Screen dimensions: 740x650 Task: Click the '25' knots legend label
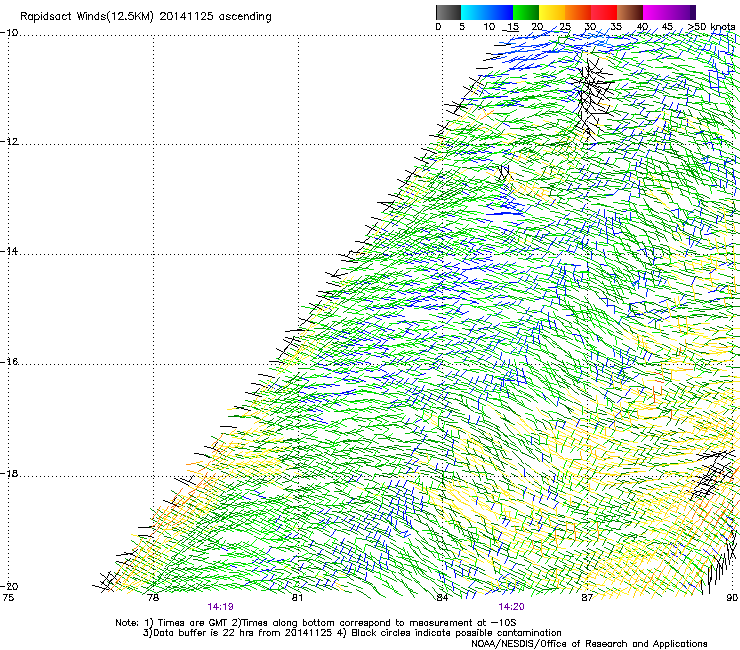[x=564, y=27]
